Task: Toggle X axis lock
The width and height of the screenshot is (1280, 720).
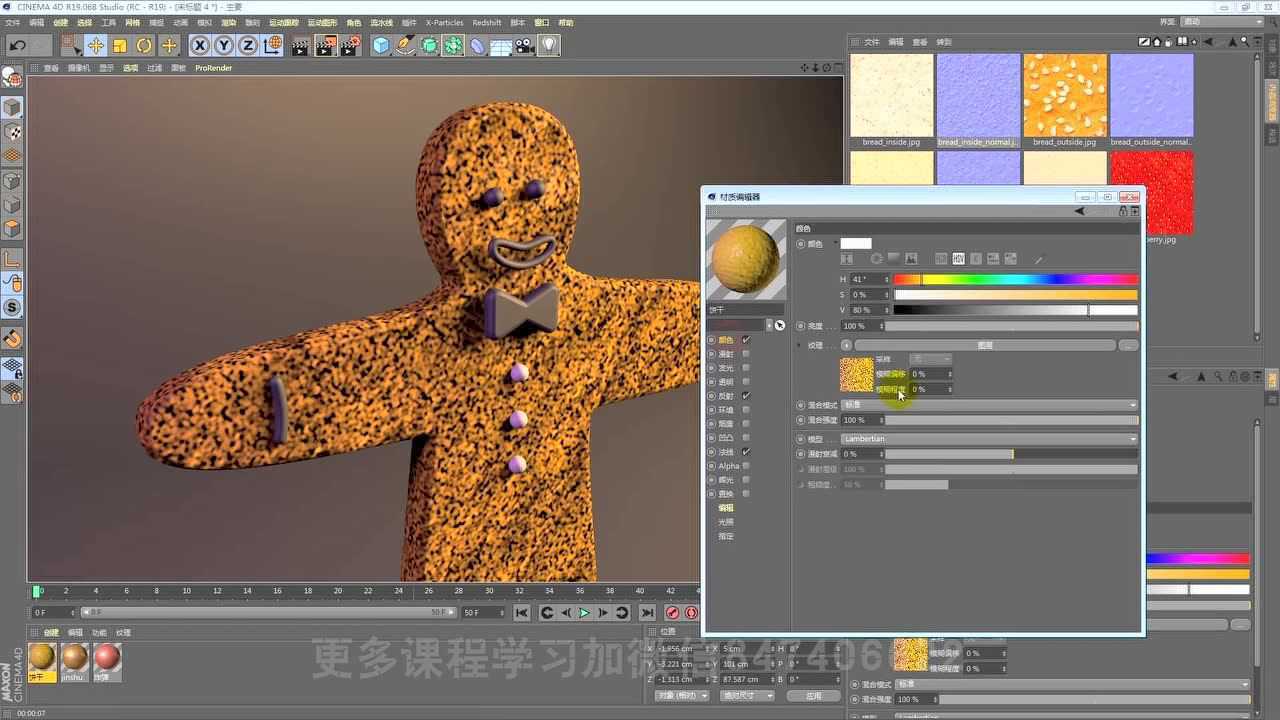Action: (x=199, y=45)
